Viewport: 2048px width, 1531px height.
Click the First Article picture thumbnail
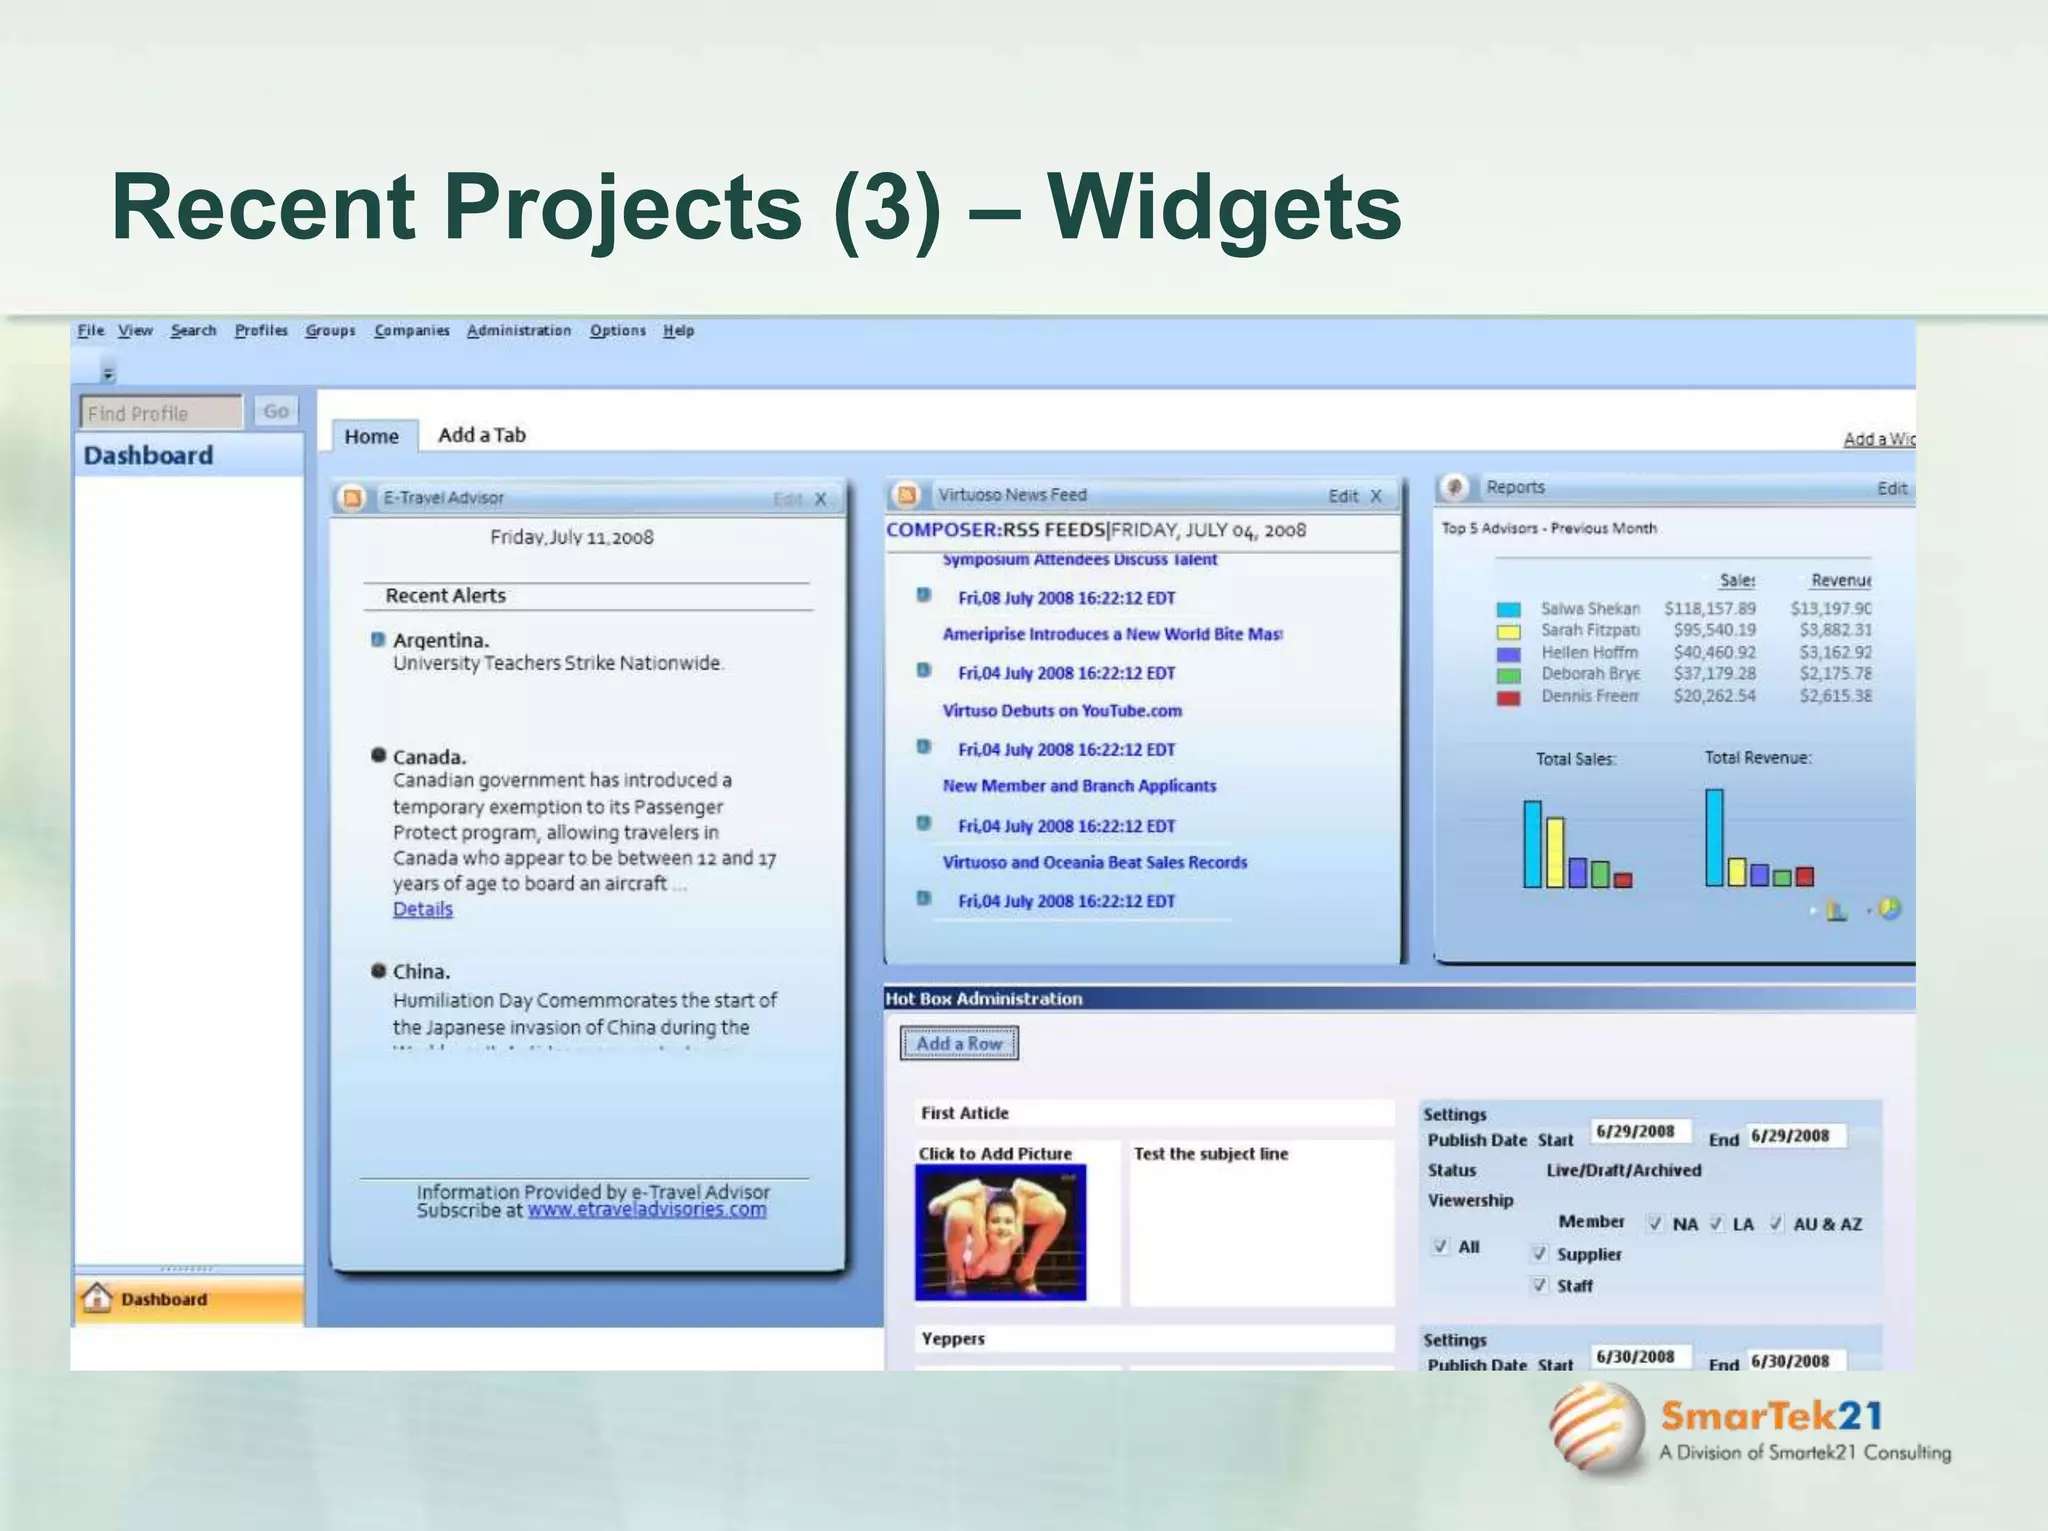[999, 1232]
